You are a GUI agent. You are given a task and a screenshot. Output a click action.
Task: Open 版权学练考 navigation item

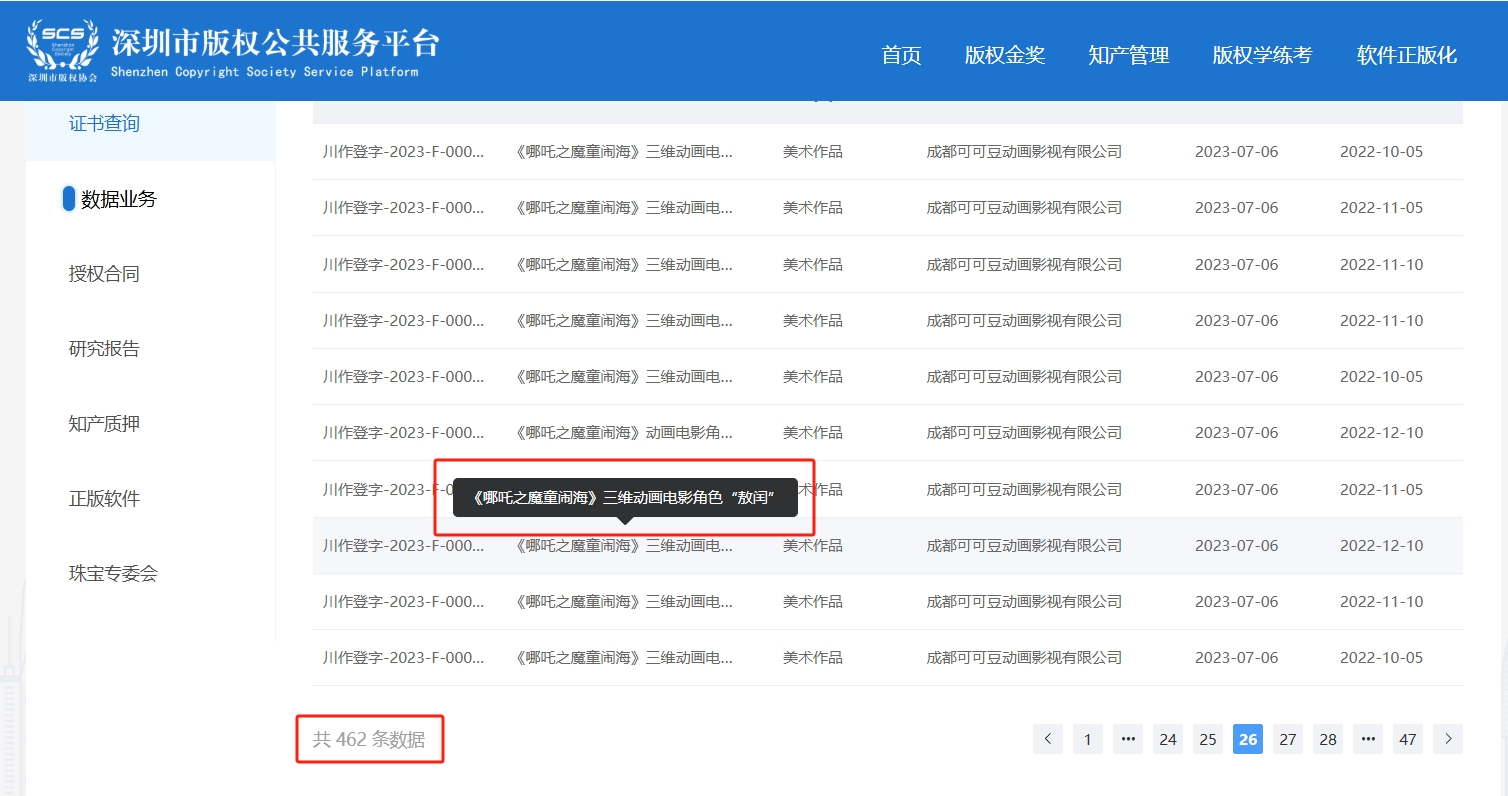click(1262, 55)
